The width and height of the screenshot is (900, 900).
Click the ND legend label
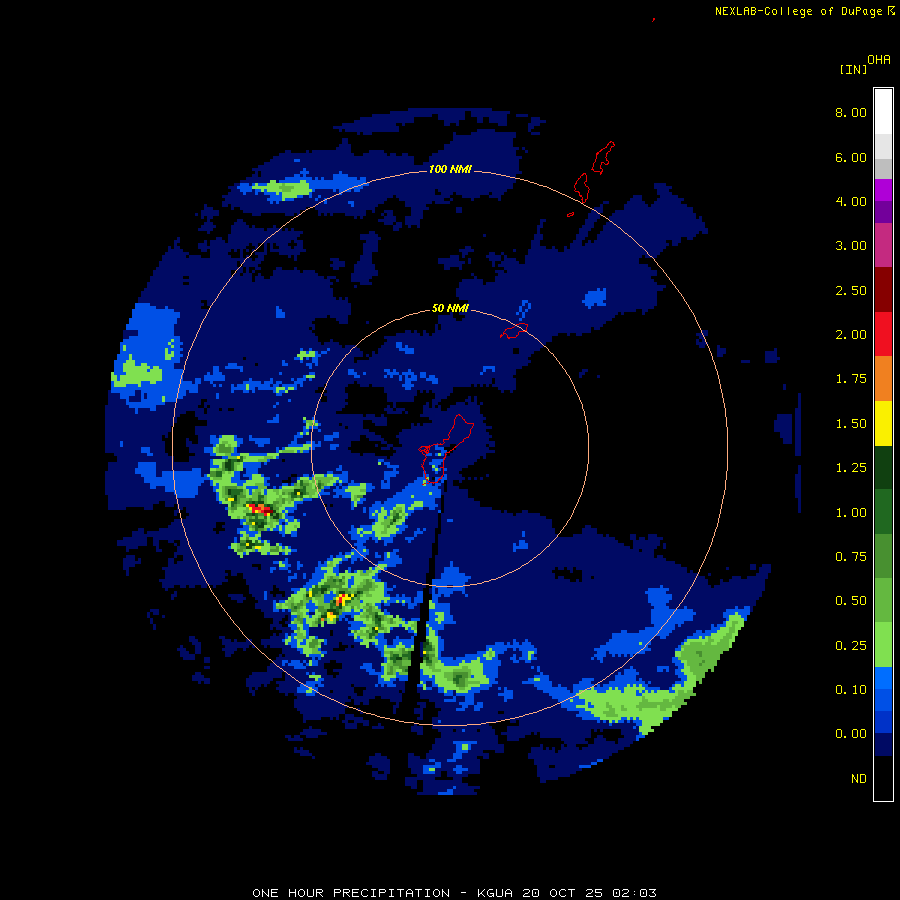pos(859,779)
